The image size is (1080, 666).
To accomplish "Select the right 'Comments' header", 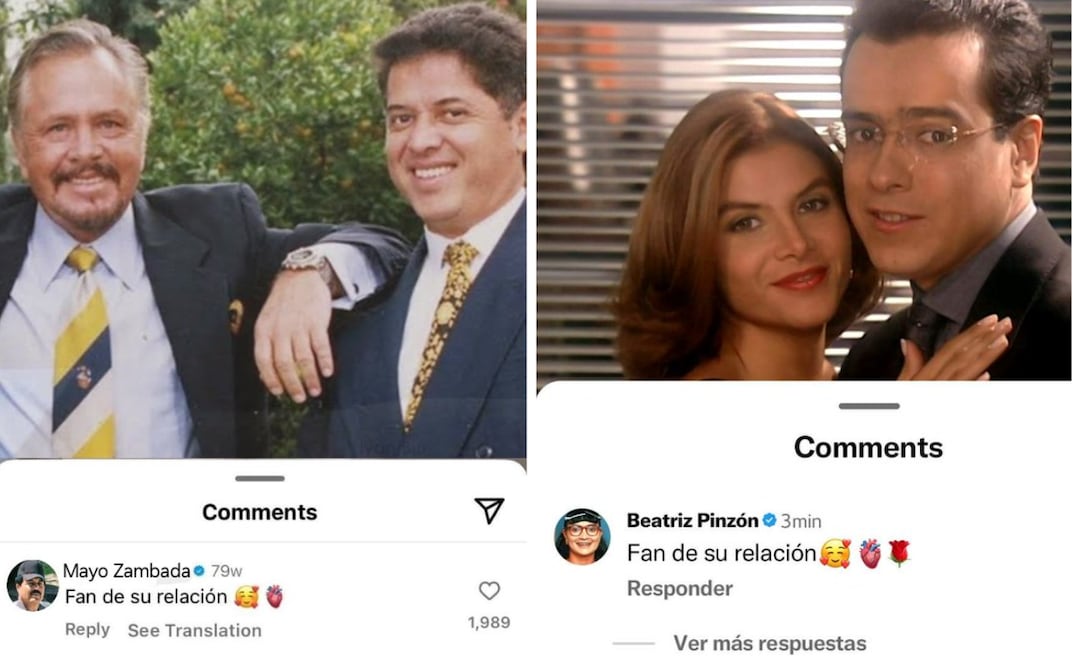I will click(867, 447).
